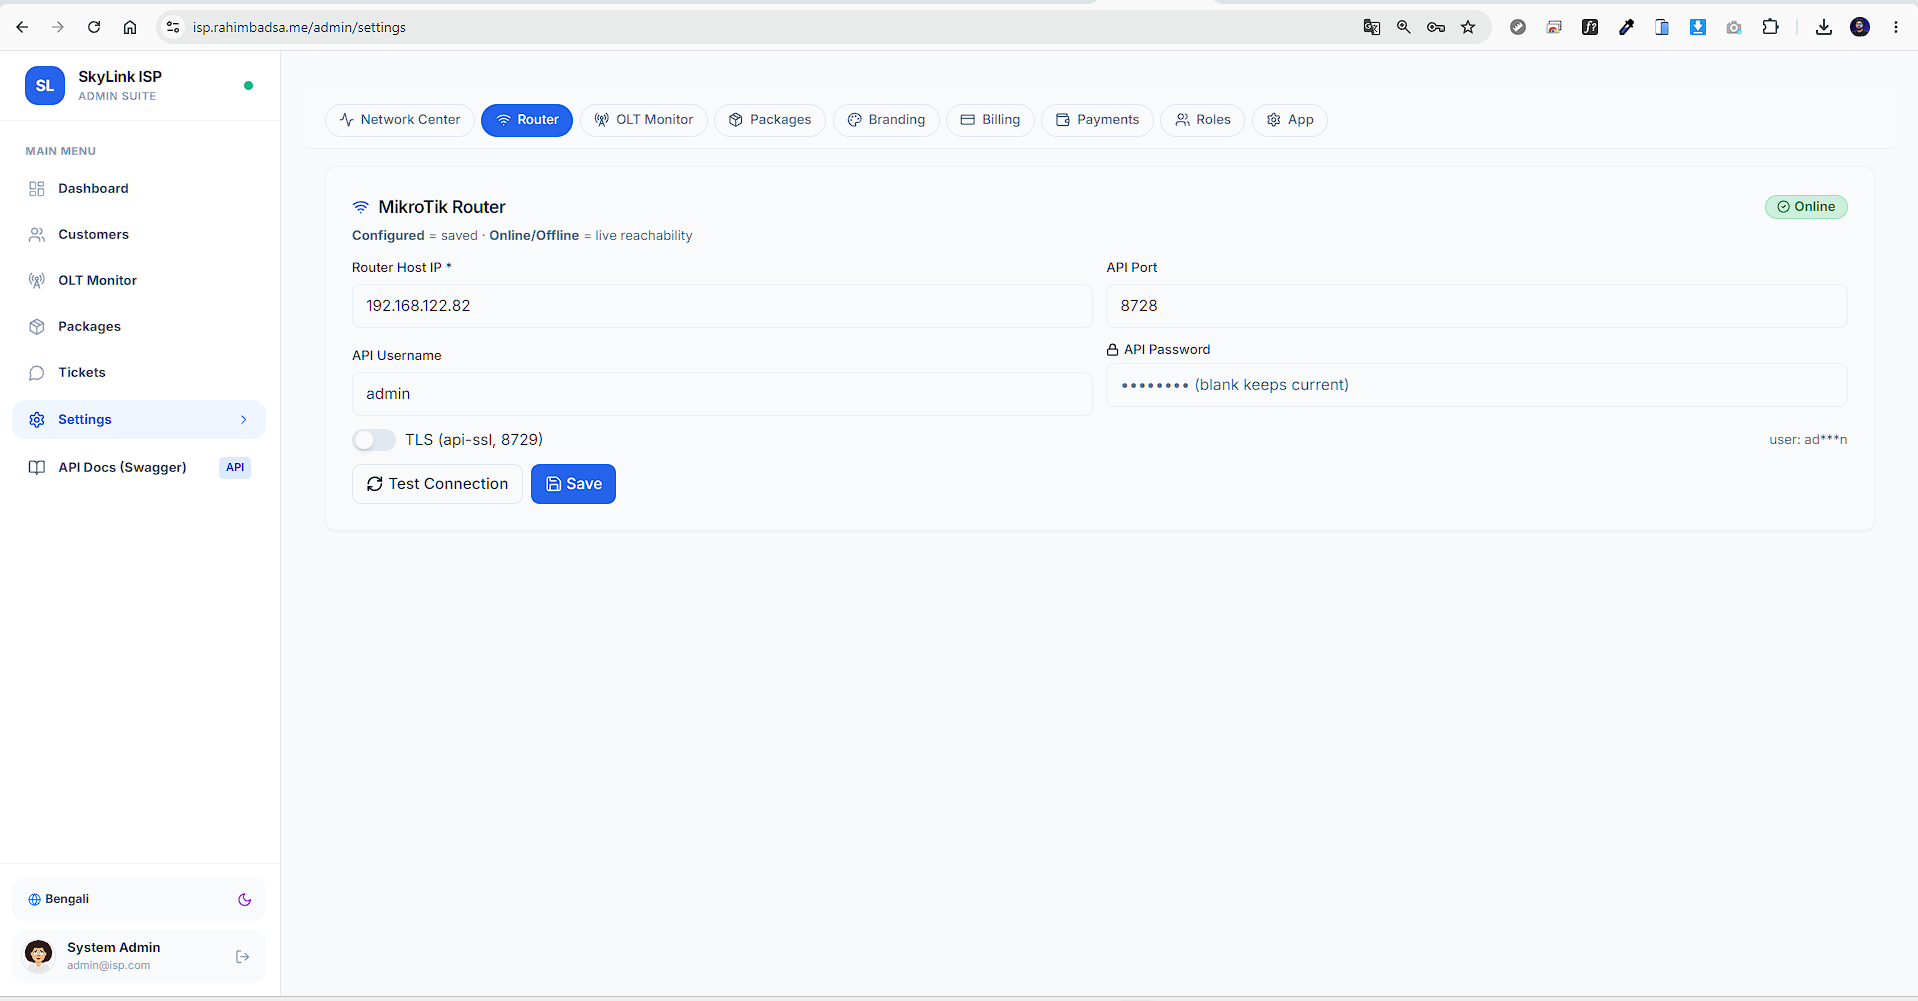Open the zoom control icon

pos(1404,27)
